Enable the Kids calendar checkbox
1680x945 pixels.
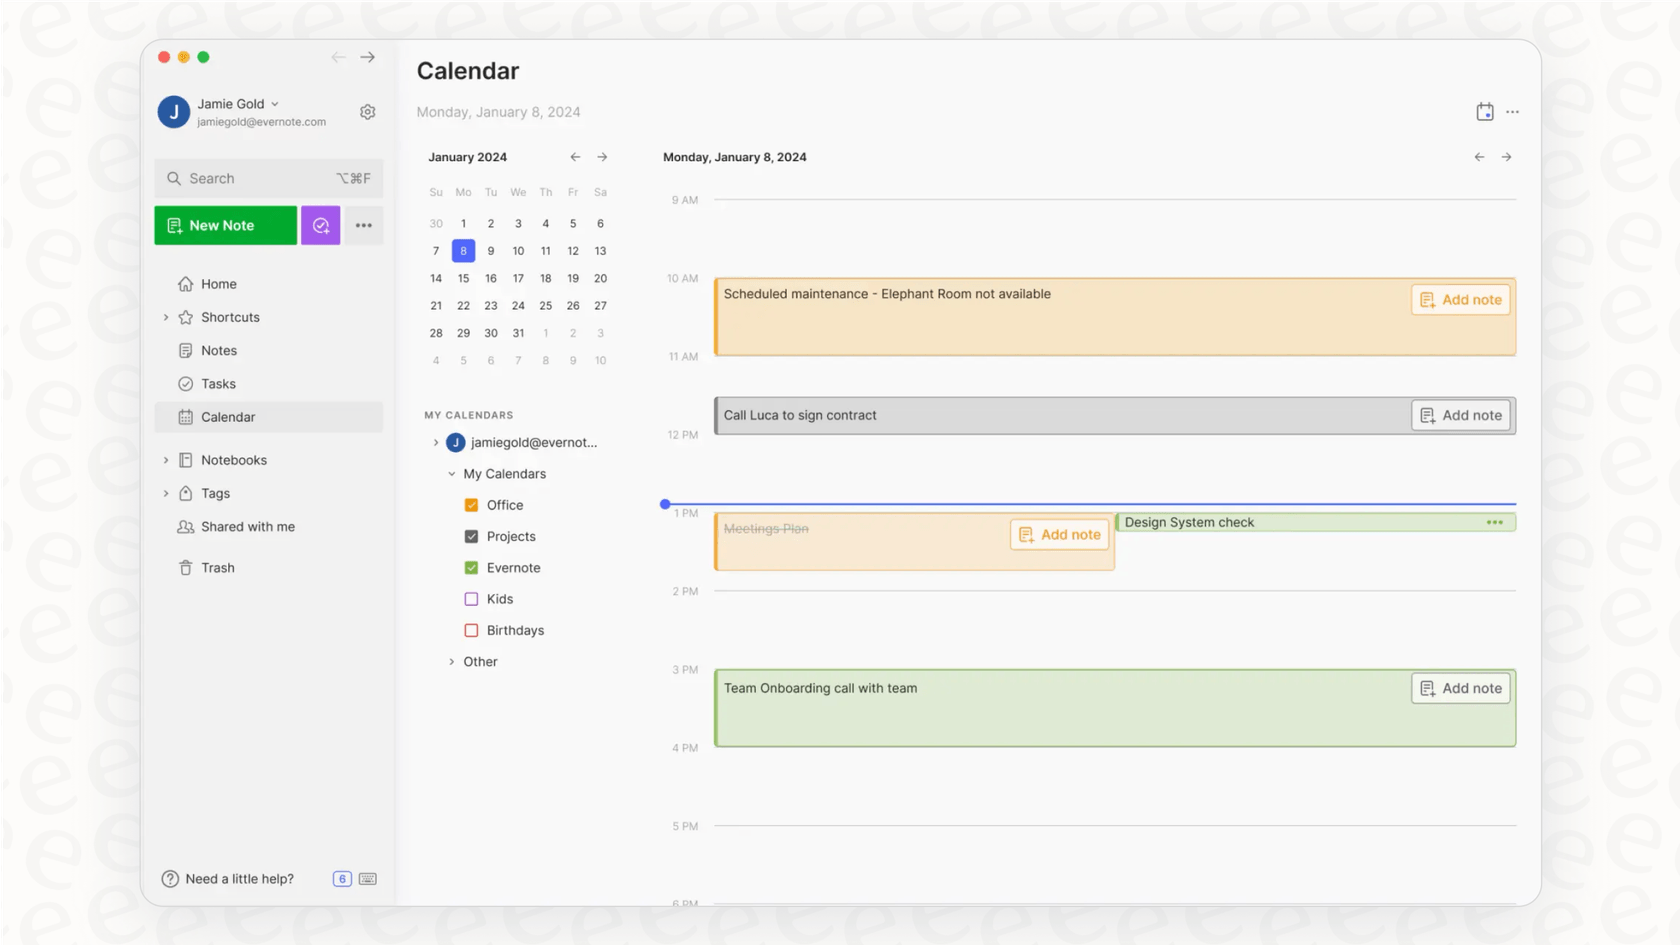click(x=471, y=599)
